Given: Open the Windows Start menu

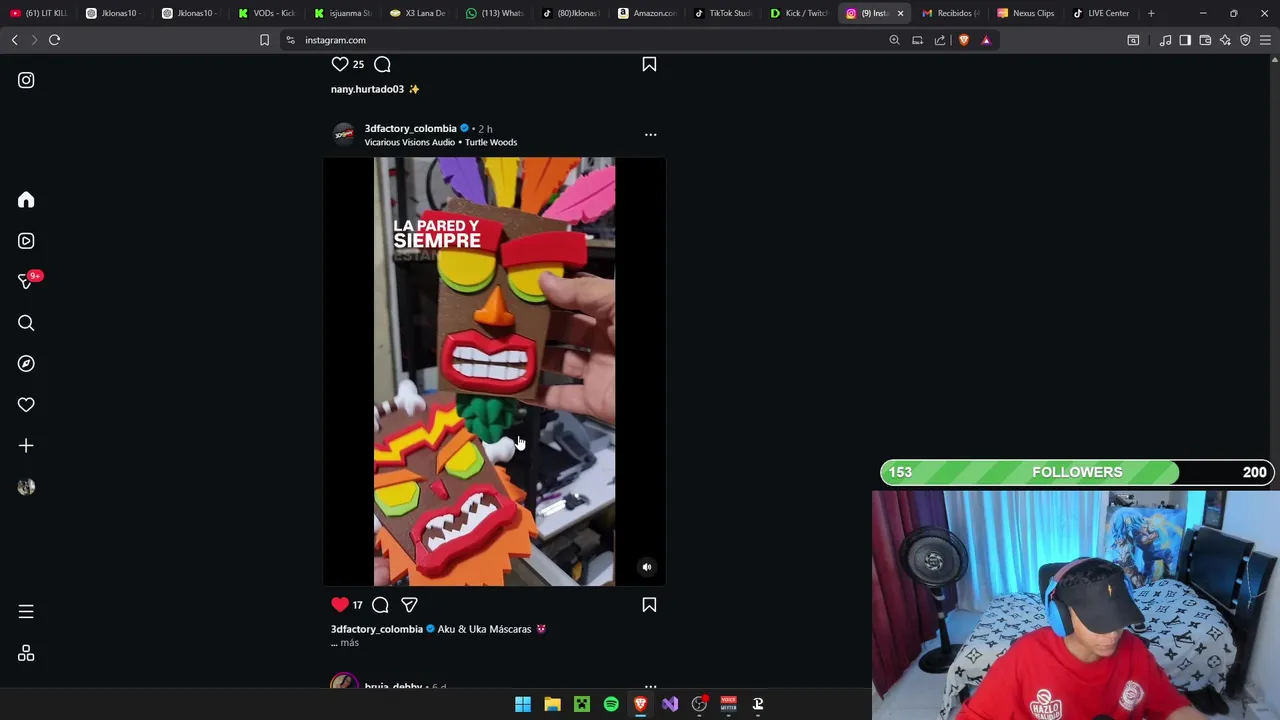Looking at the screenshot, I should pos(523,704).
